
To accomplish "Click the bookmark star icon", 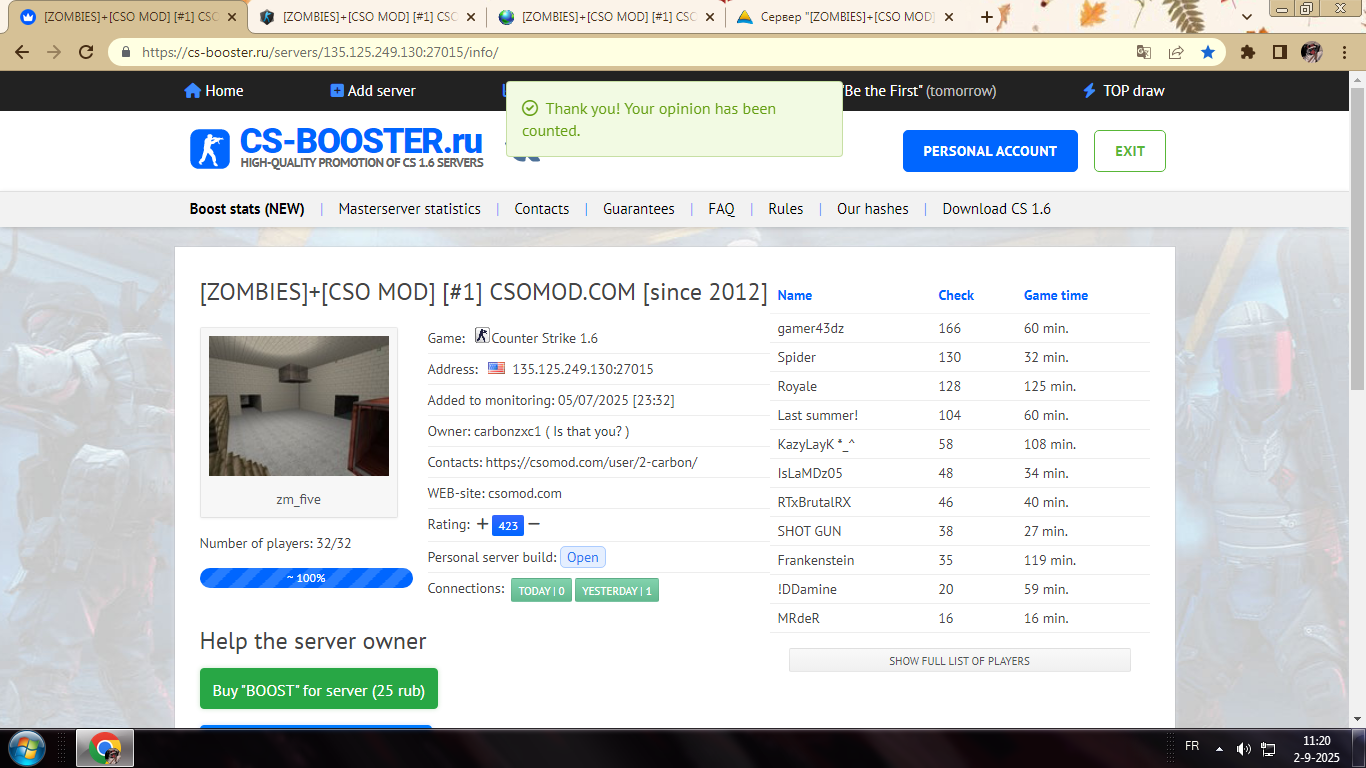I will [x=1208, y=52].
